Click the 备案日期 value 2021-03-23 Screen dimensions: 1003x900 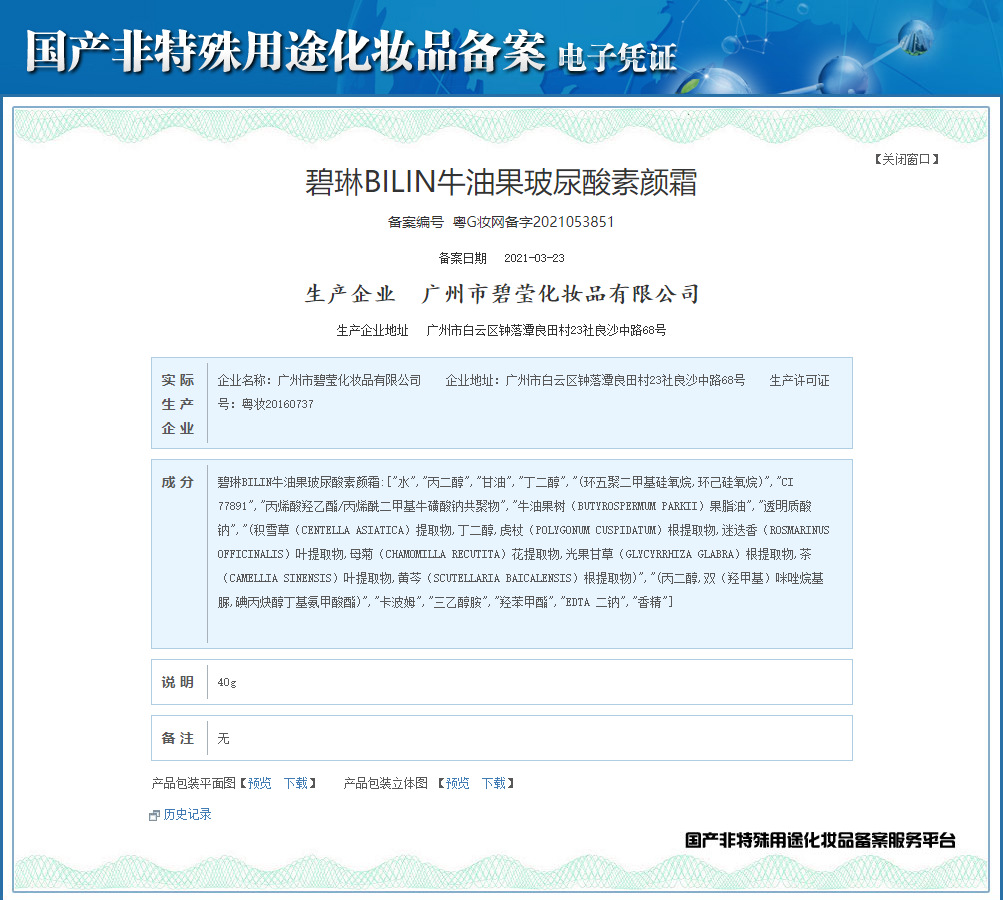(x=534, y=258)
